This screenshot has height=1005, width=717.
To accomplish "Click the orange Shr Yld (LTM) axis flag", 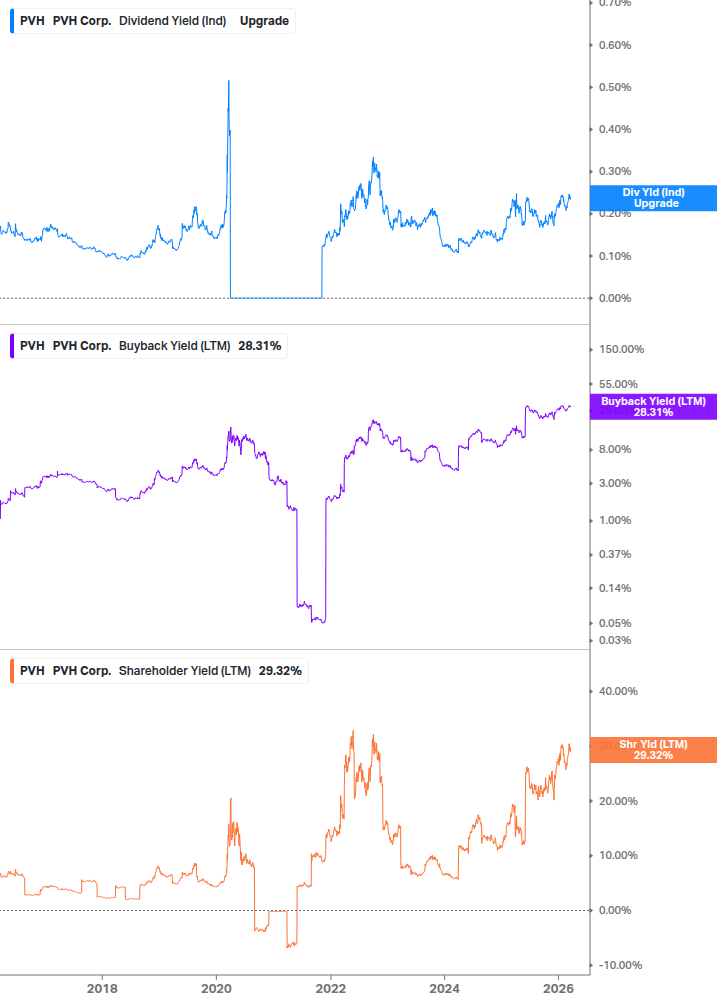I will point(653,749).
